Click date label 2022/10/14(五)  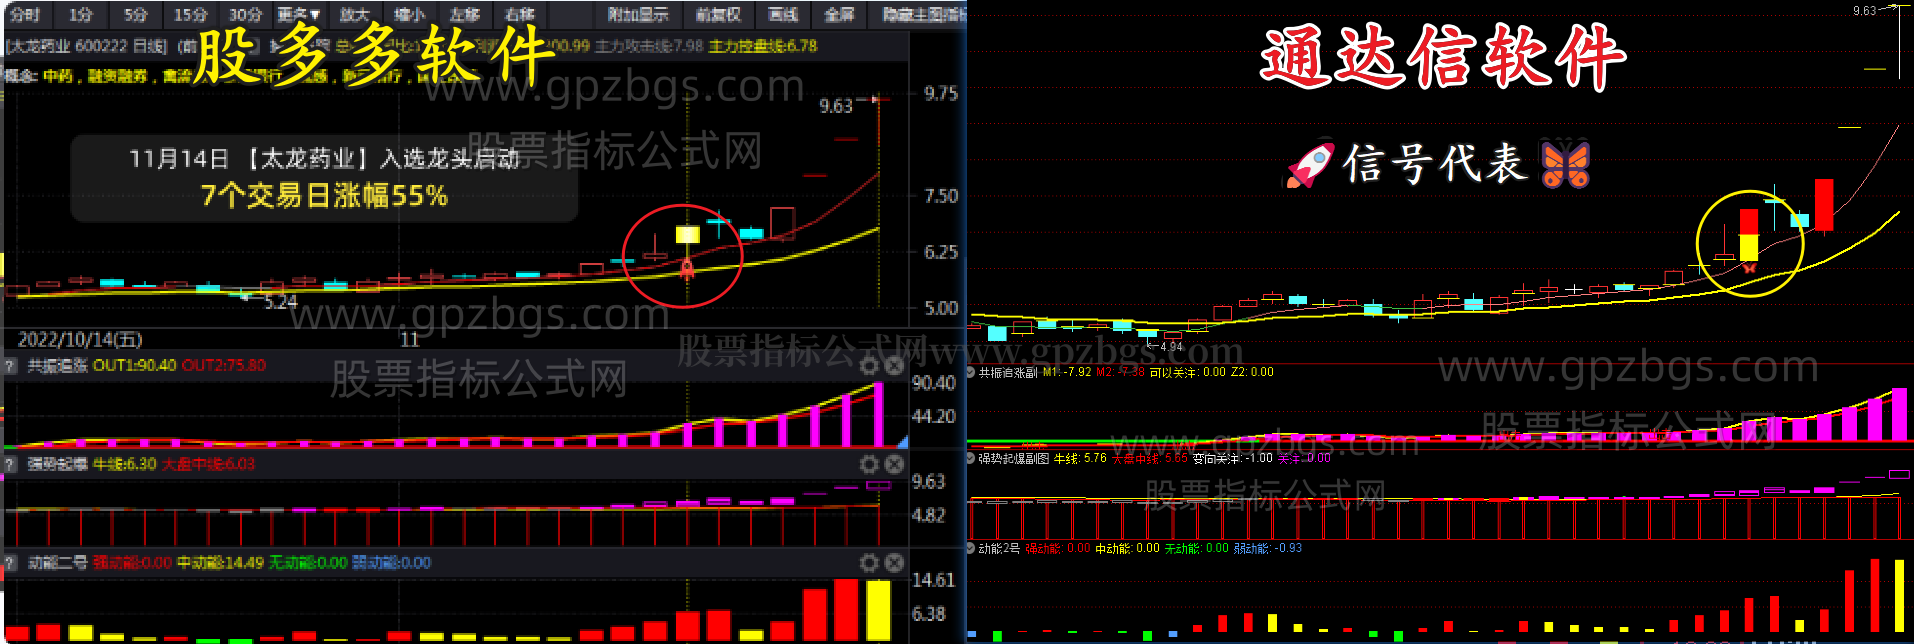click(x=80, y=340)
